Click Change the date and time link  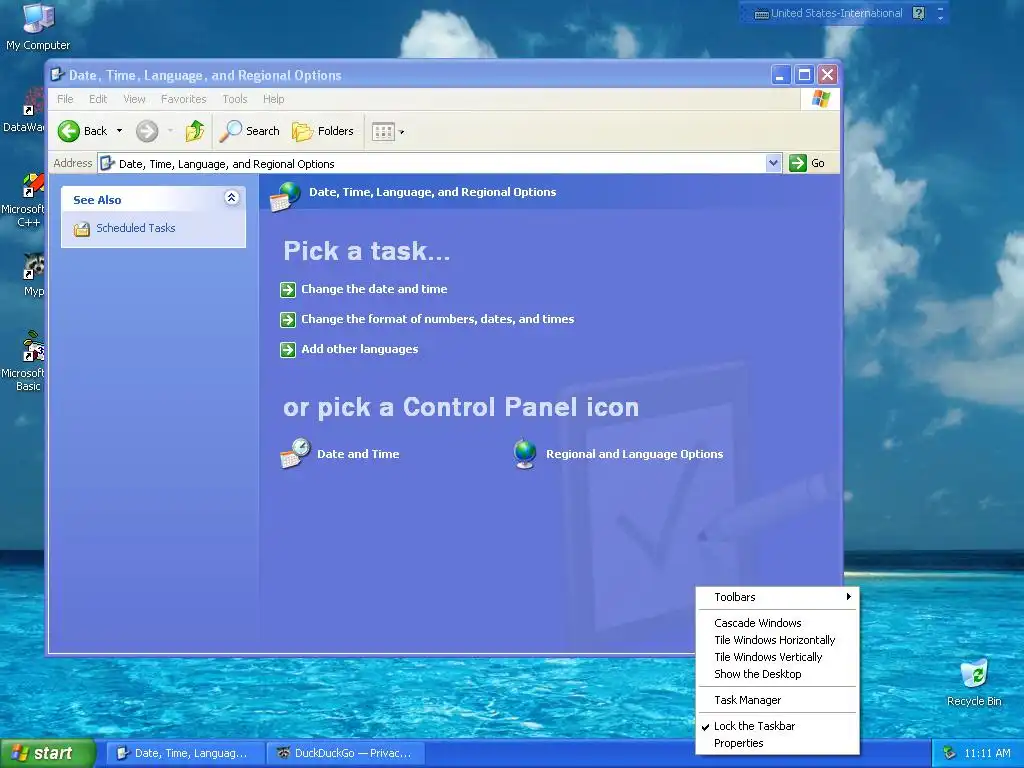[x=374, y=289]
